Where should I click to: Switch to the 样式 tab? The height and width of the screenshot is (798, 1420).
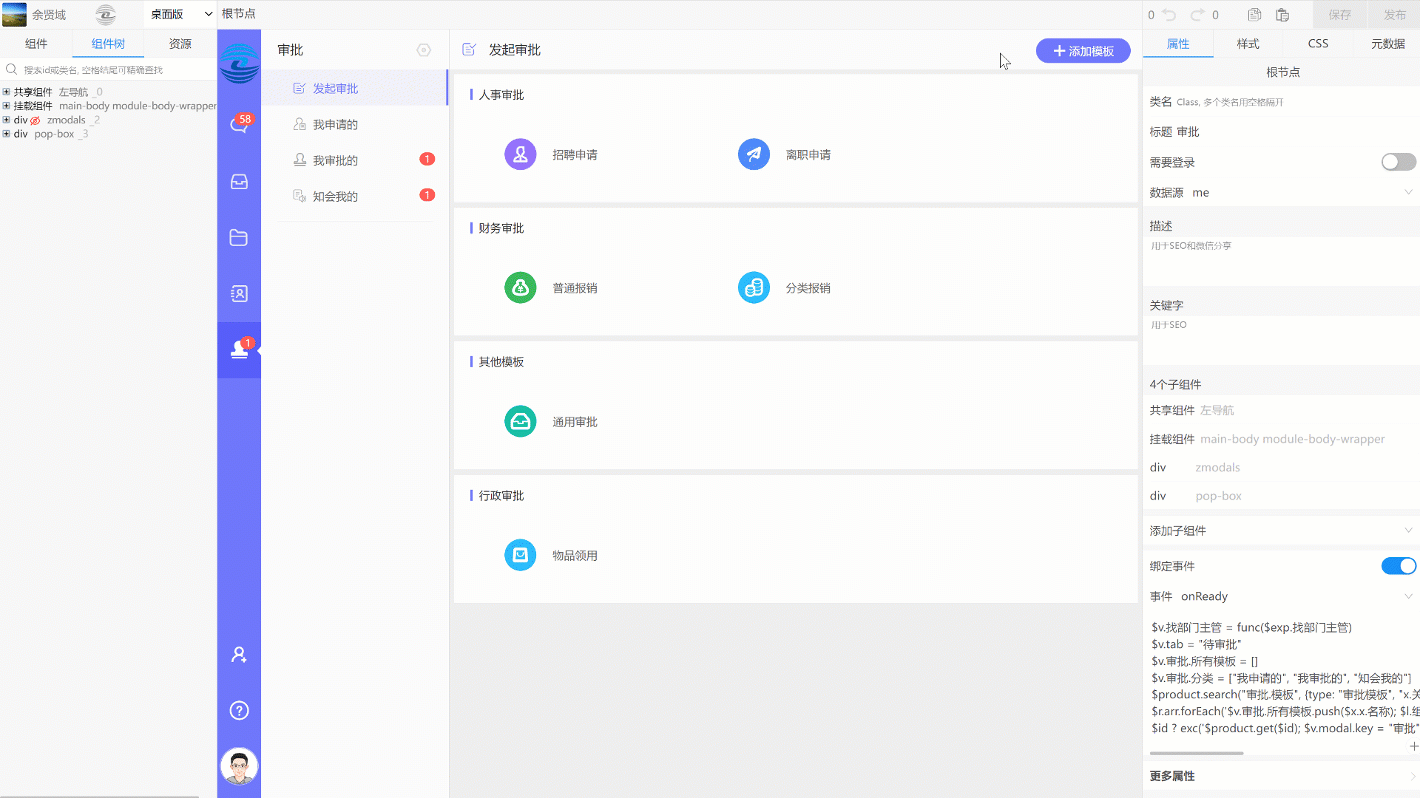pyautogui.click(x=1248, y=44)
